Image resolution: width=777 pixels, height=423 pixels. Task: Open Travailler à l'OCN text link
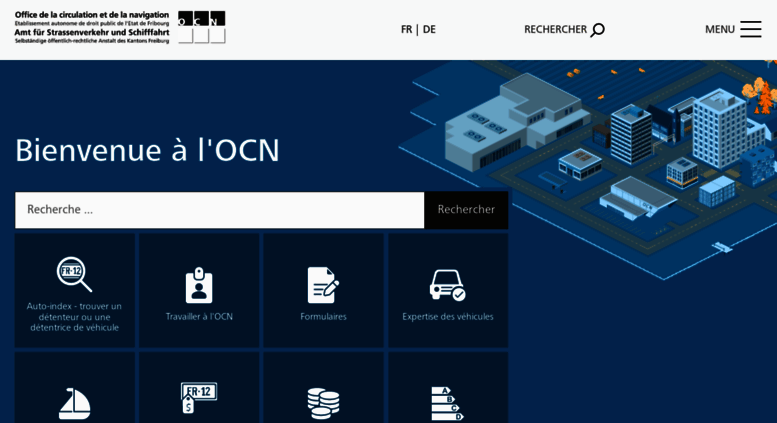199,317
